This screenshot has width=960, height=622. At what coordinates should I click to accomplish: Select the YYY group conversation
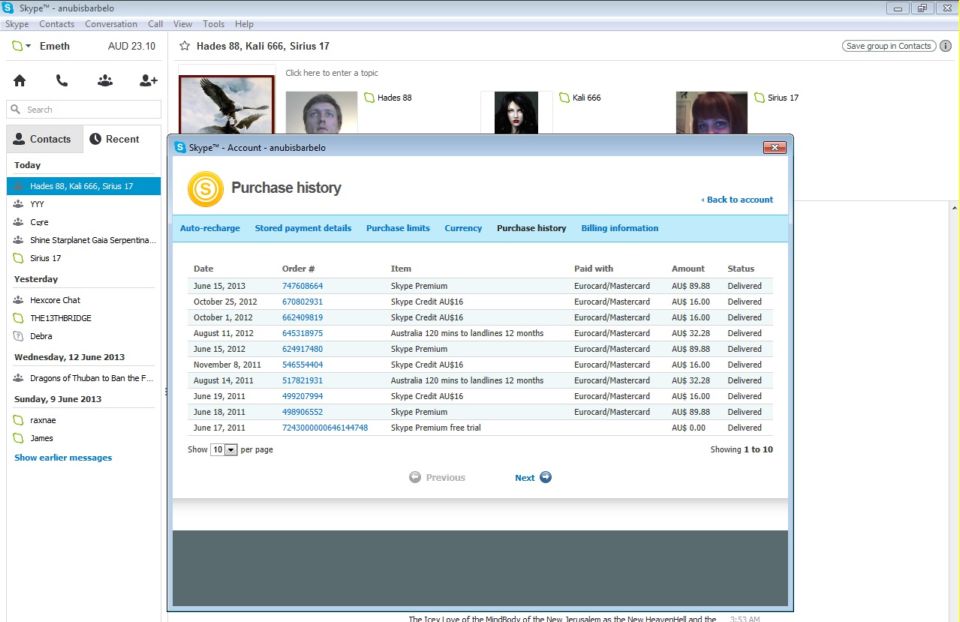[84, 204]
